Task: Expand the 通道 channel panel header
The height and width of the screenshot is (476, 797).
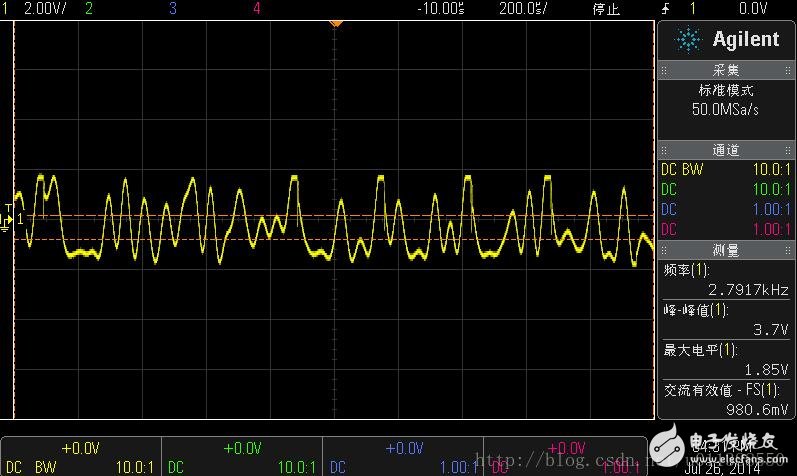Action: click(x=726, y=151)
